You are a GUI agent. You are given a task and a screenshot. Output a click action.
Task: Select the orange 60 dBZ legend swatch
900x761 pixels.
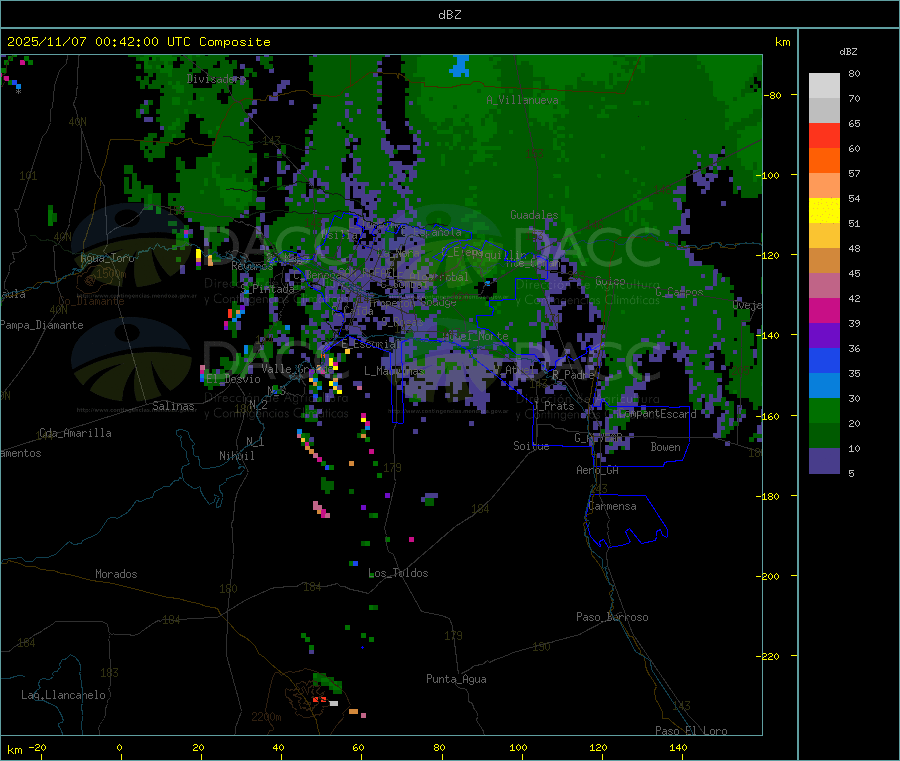(x=824, y=161)
